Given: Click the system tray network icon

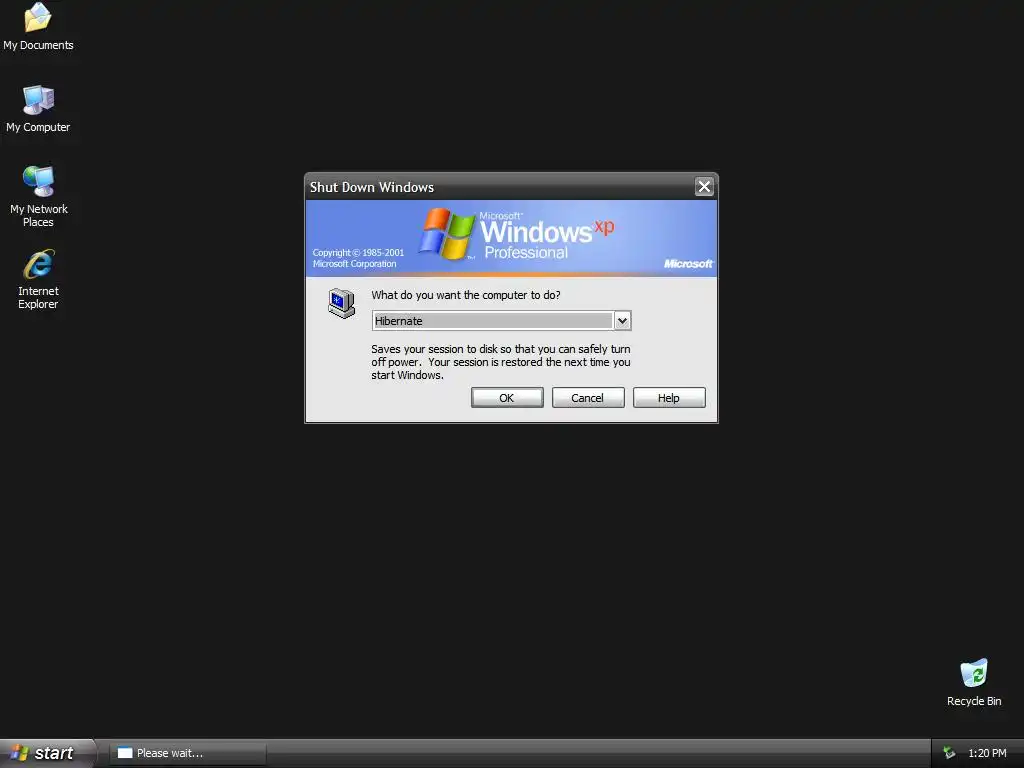Looking at the screenshot, I should [x=949, y=753].
